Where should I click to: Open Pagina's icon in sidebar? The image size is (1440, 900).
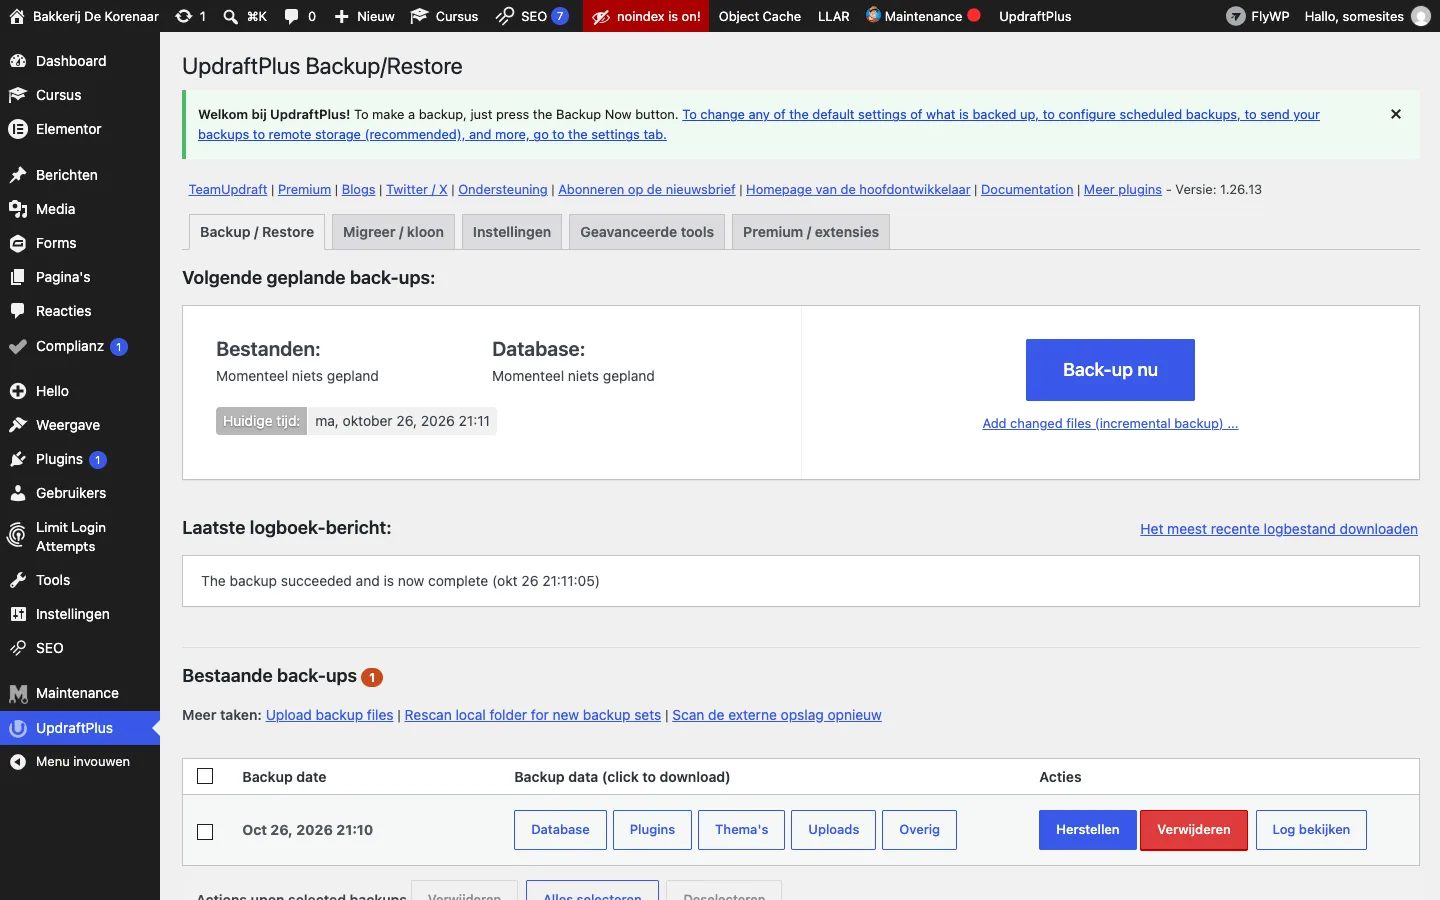click(17, 277)
